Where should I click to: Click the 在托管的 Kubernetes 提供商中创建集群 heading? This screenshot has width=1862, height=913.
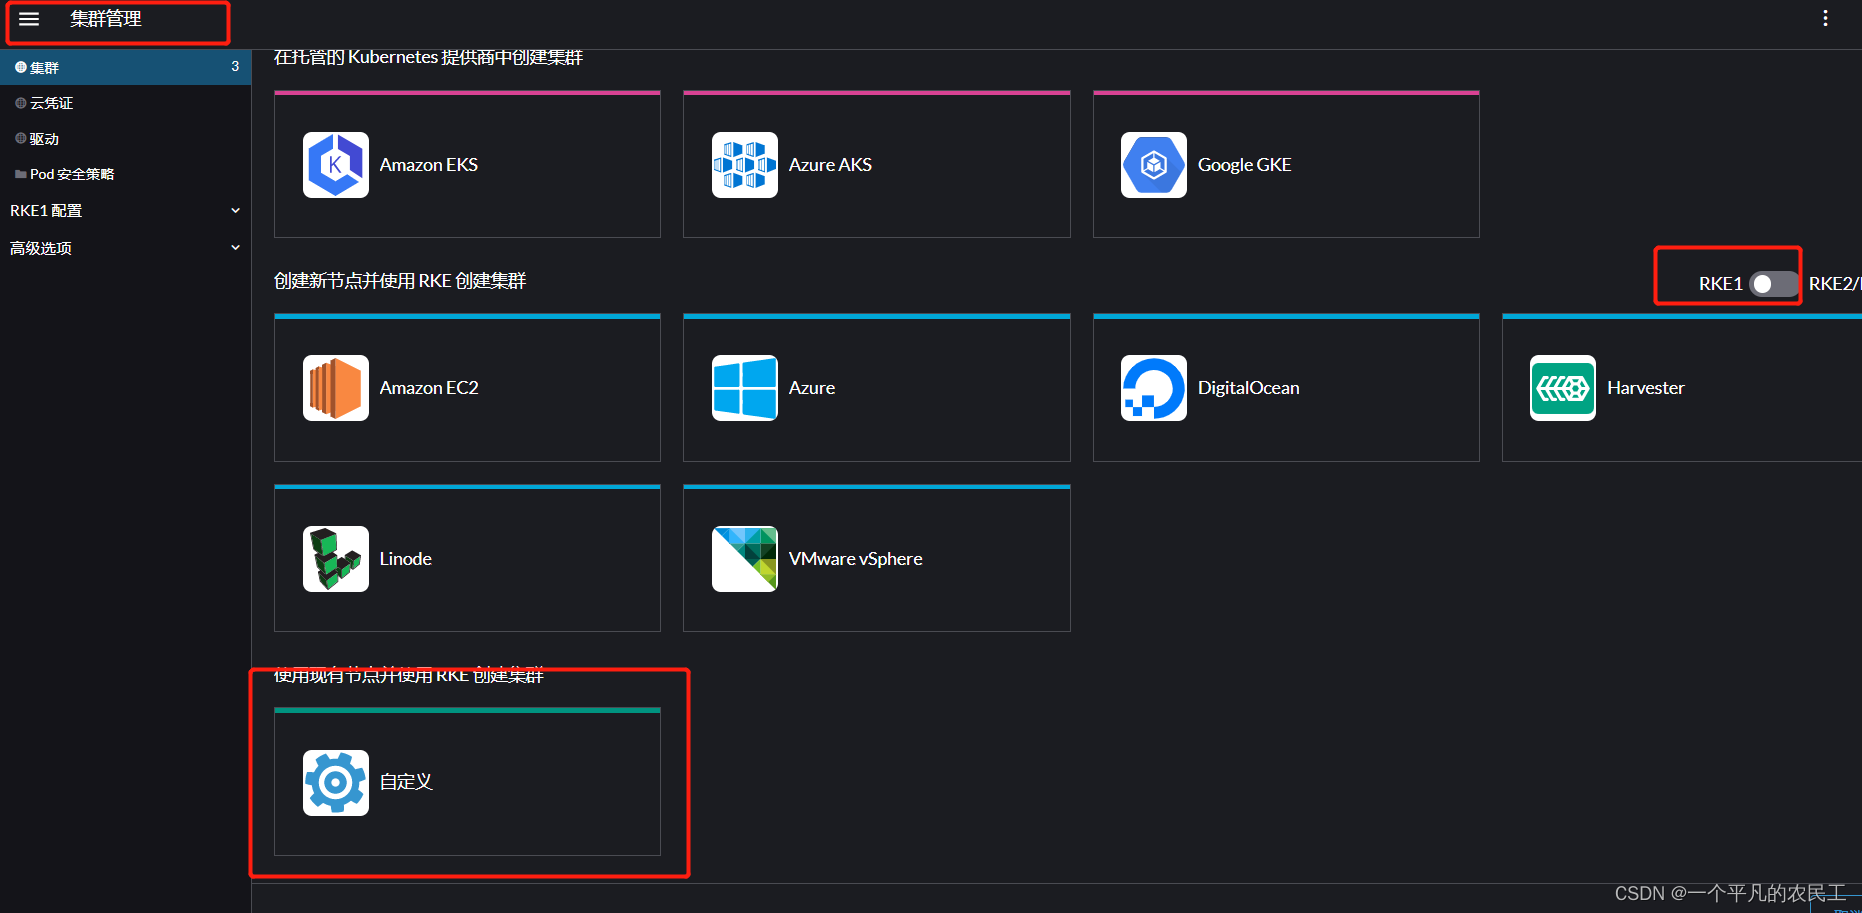point(428,57)
